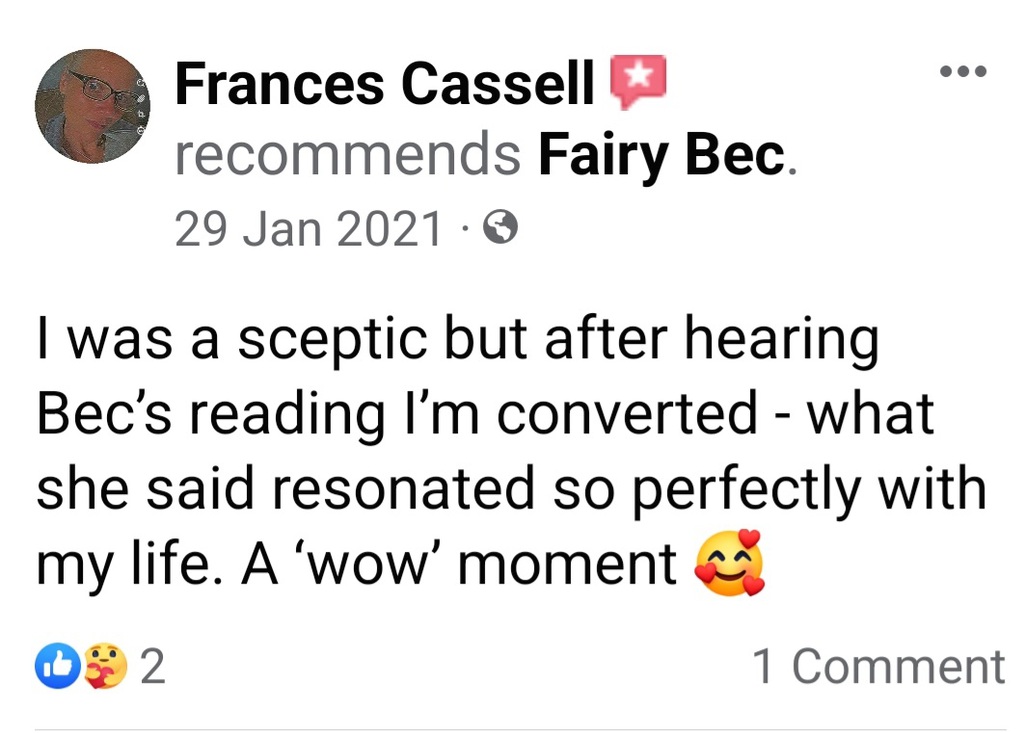This screenshot has height=733, width=1024.
Task: Click the globe public audience icon
Action: [x=500, y=230]
